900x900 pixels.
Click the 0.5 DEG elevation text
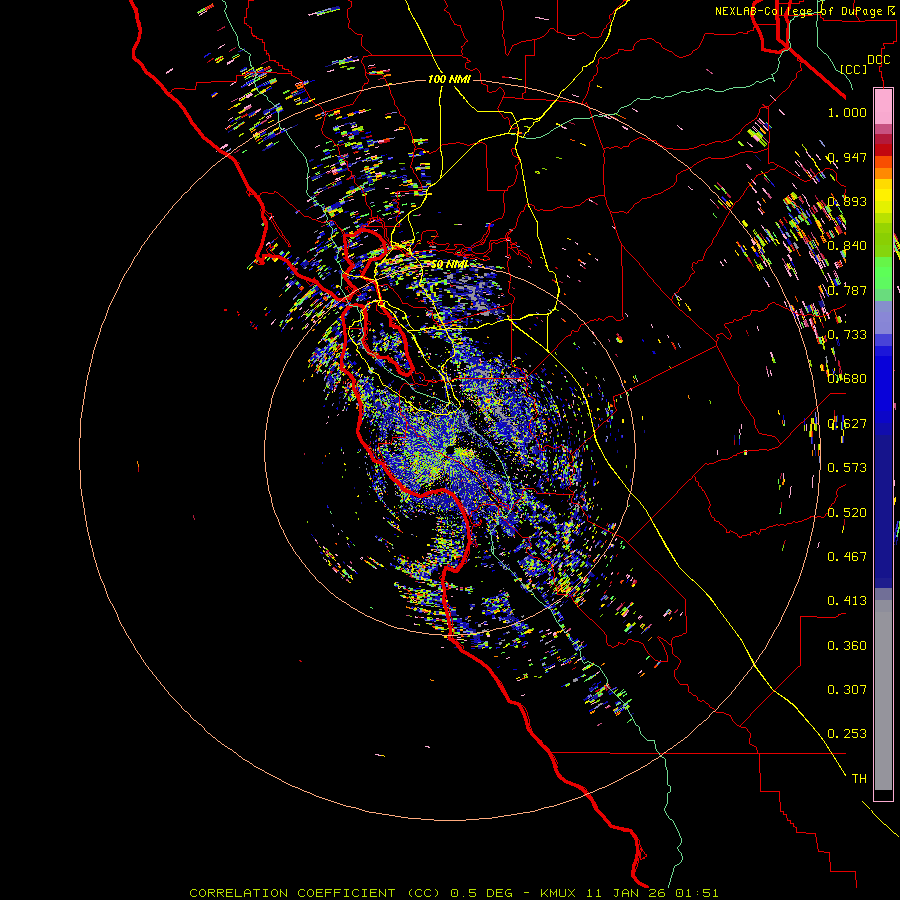point(482,893)
